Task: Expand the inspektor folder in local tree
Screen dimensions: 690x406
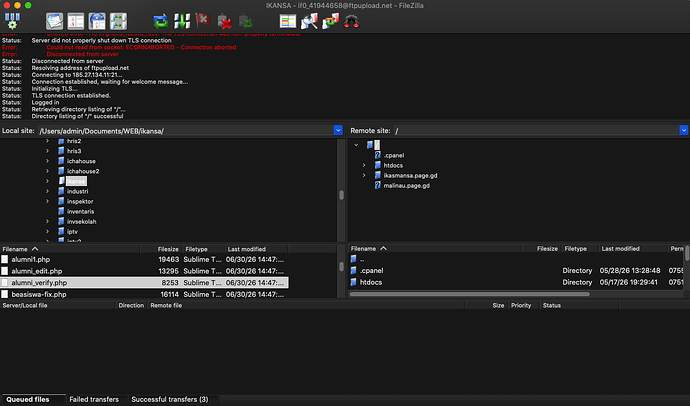Action: coord(48,201)
